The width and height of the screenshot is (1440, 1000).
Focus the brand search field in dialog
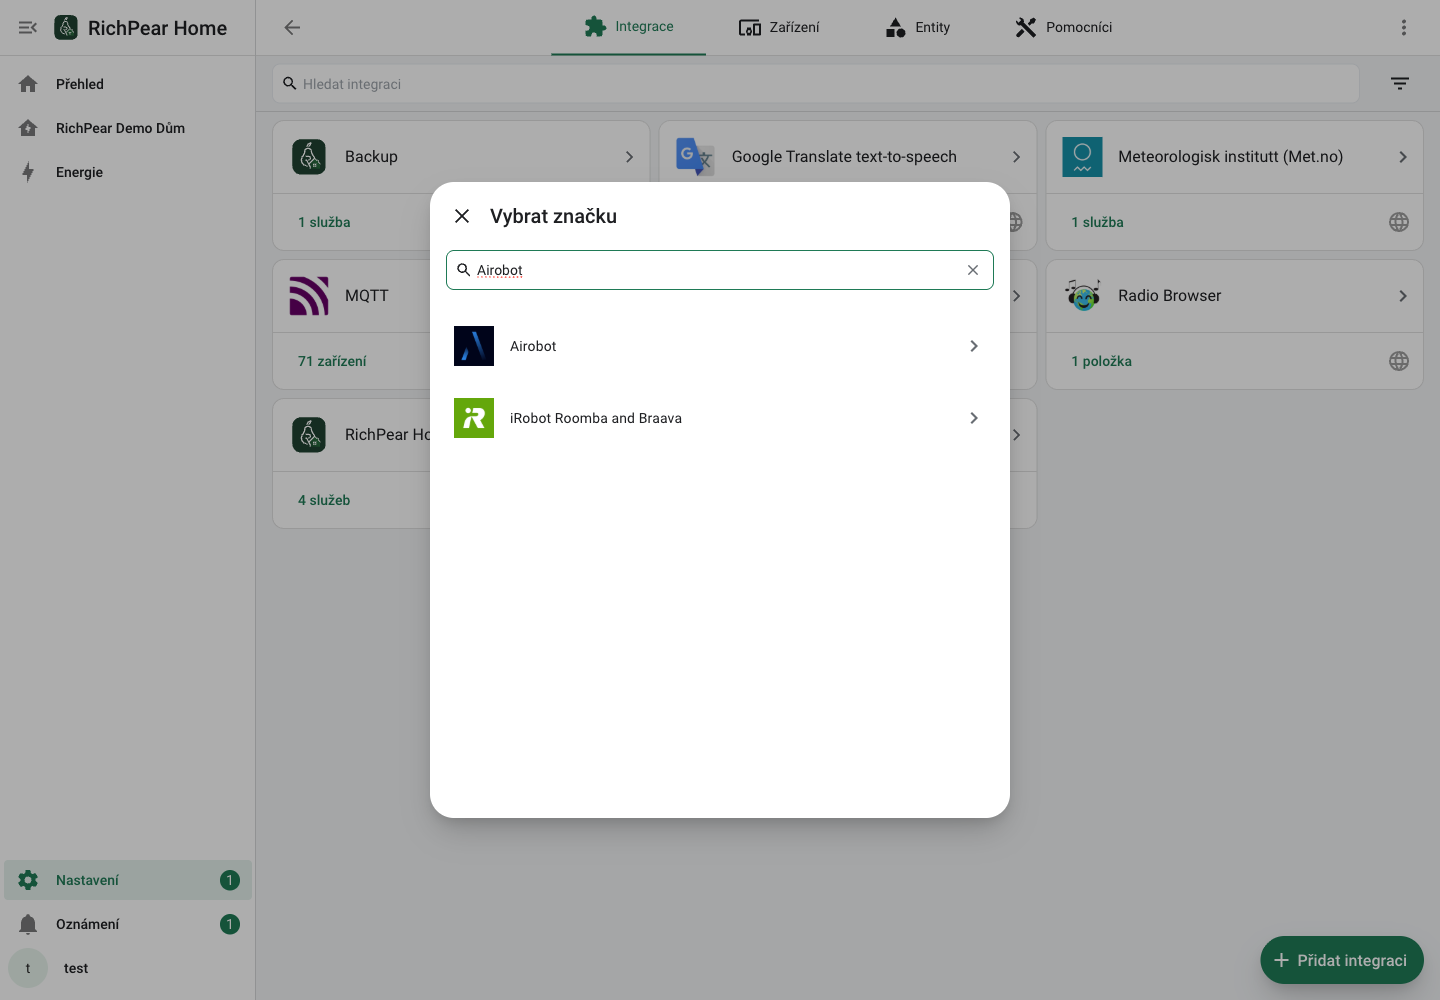[x=720, y=270]
